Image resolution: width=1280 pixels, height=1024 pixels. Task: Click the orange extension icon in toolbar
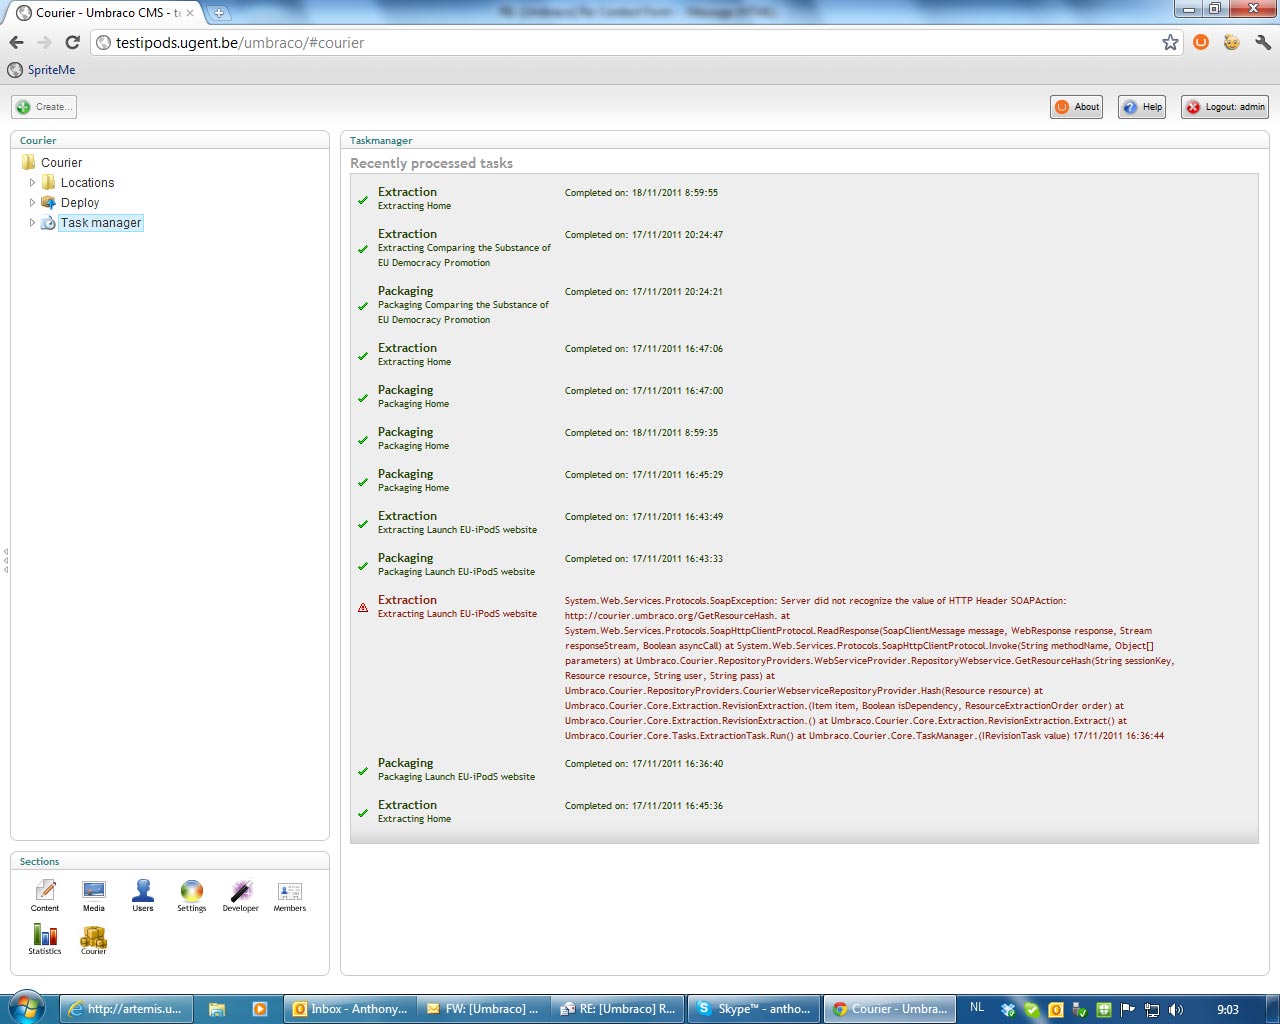(x=1201, y=42)
